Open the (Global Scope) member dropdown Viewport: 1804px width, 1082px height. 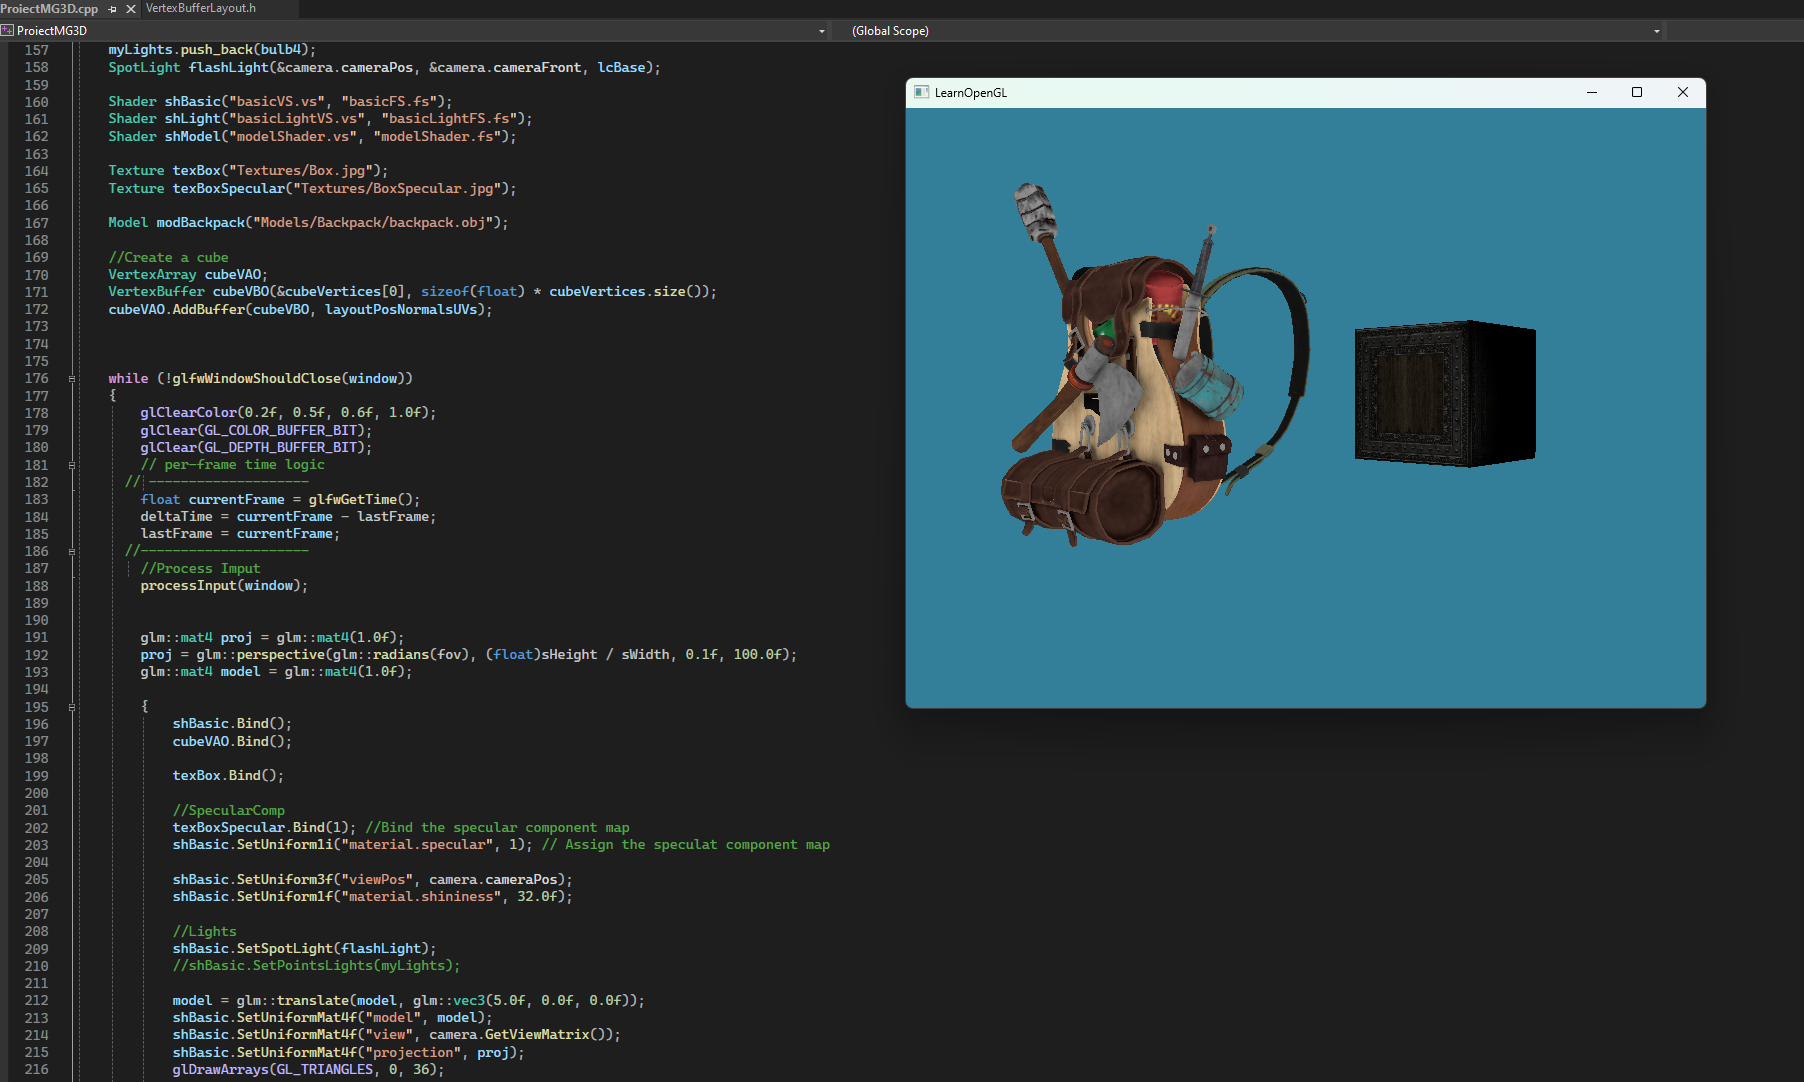point(1657,31)
